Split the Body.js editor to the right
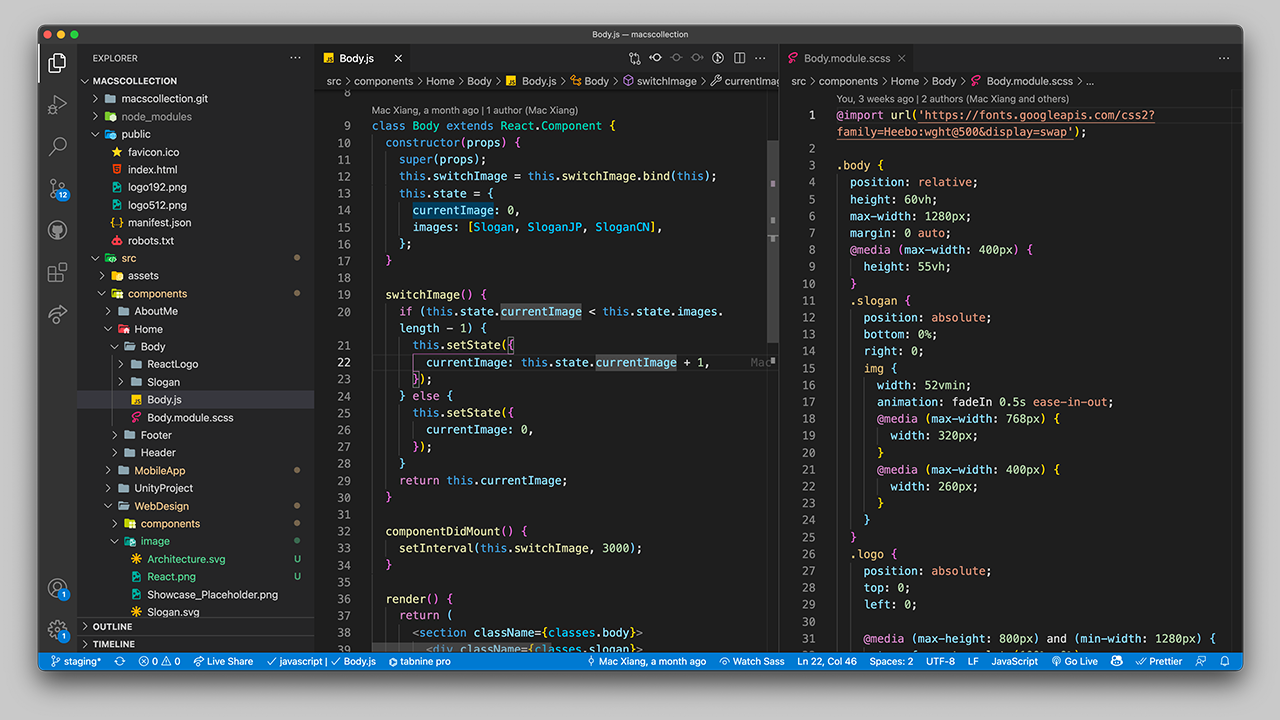Screen dimensions: 1280x720 coord(740,58)
